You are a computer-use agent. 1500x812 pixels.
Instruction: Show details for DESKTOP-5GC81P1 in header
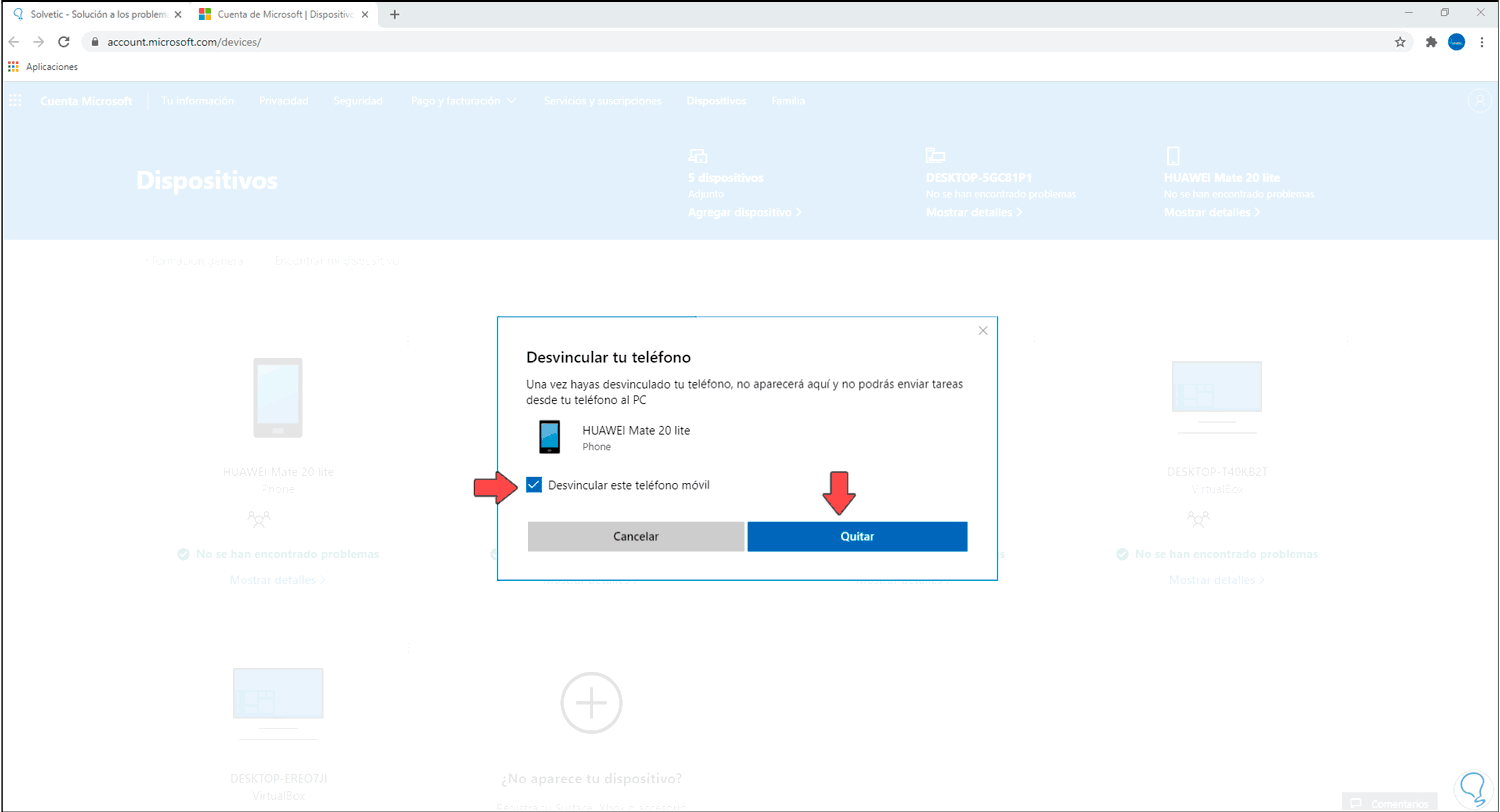974,213
